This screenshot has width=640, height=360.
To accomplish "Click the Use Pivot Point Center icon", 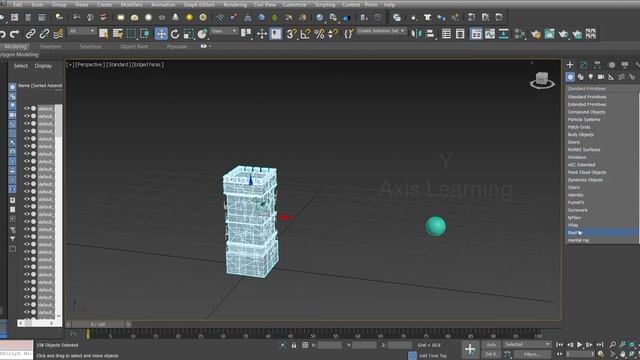I will click(x=246, y=33).
